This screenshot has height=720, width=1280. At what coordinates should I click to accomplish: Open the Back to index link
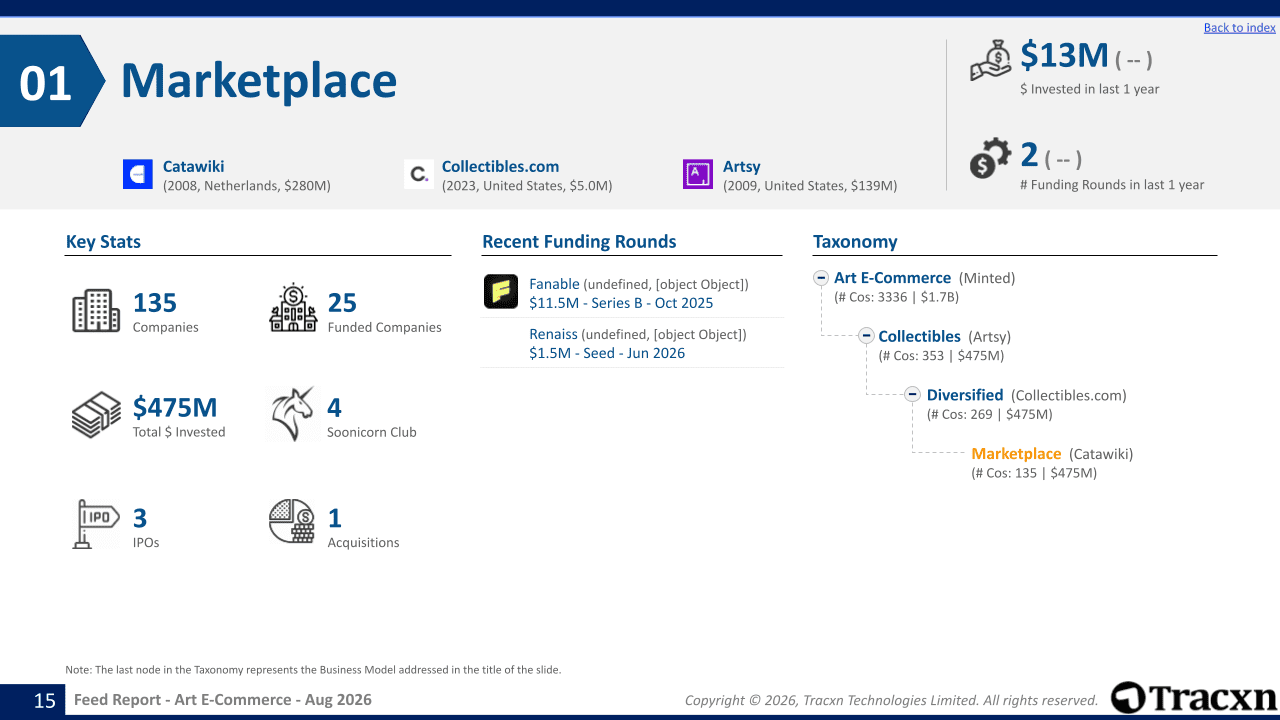click(x=1240, y=28)
